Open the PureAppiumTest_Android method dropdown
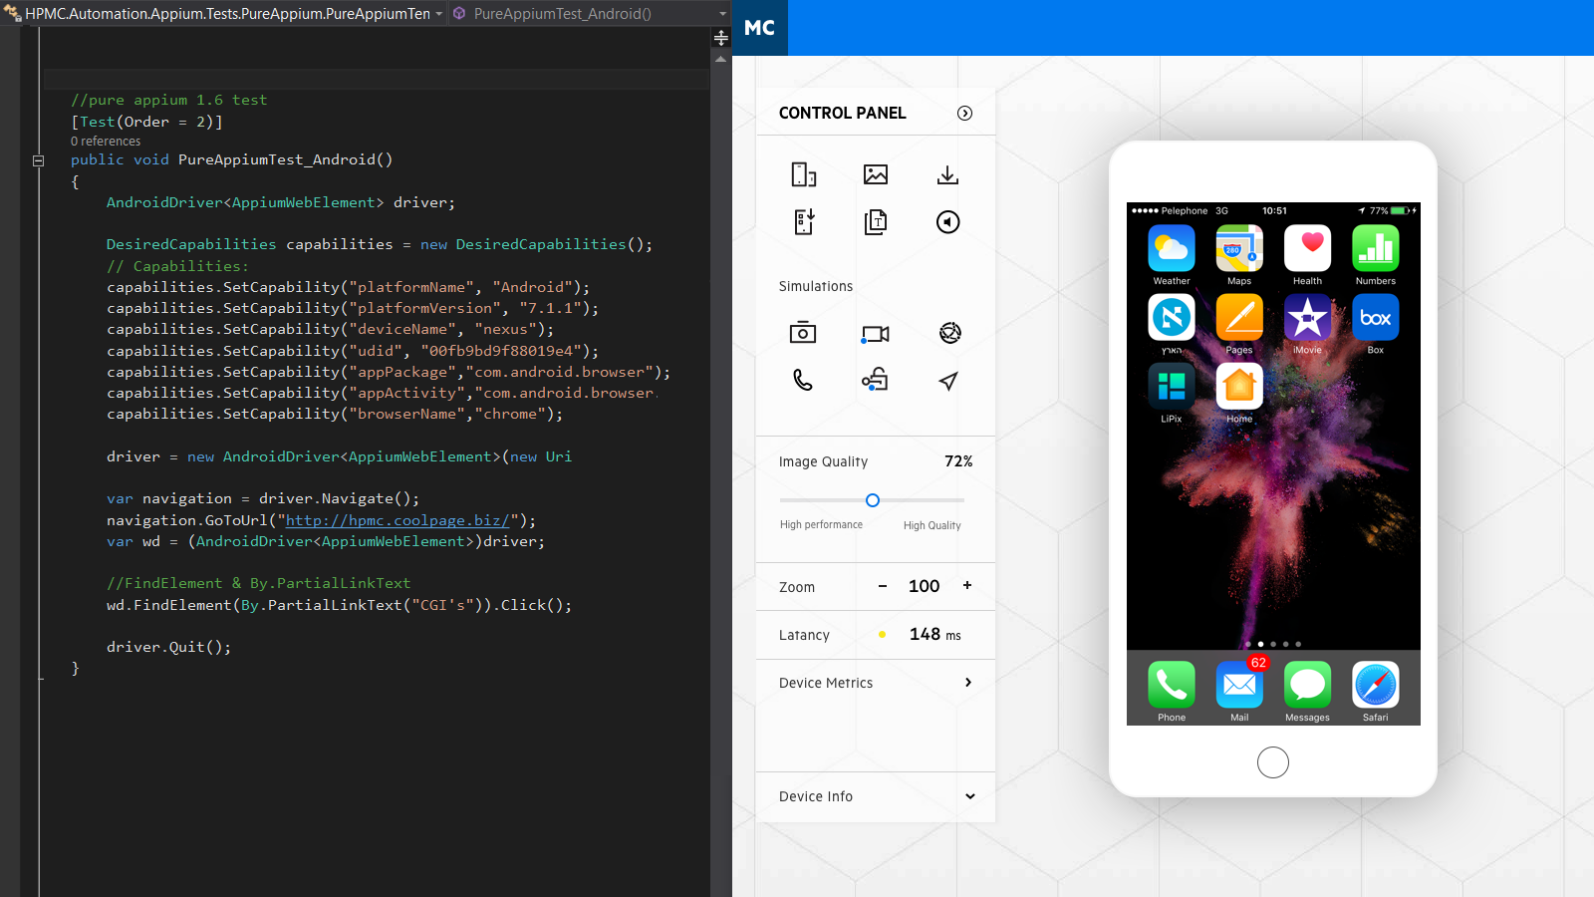This screenshot has width=1594, height=897. click(722, 14)
